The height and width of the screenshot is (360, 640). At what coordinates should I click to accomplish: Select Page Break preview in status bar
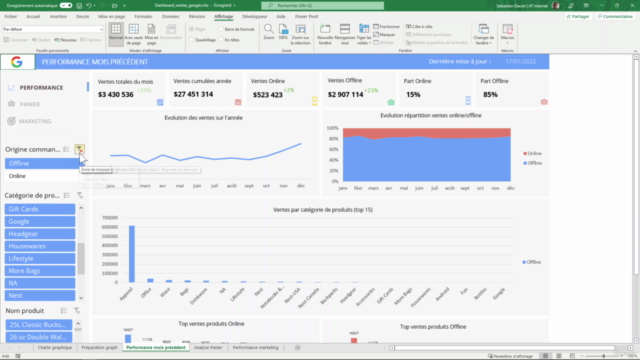click(x=572, y=356)
